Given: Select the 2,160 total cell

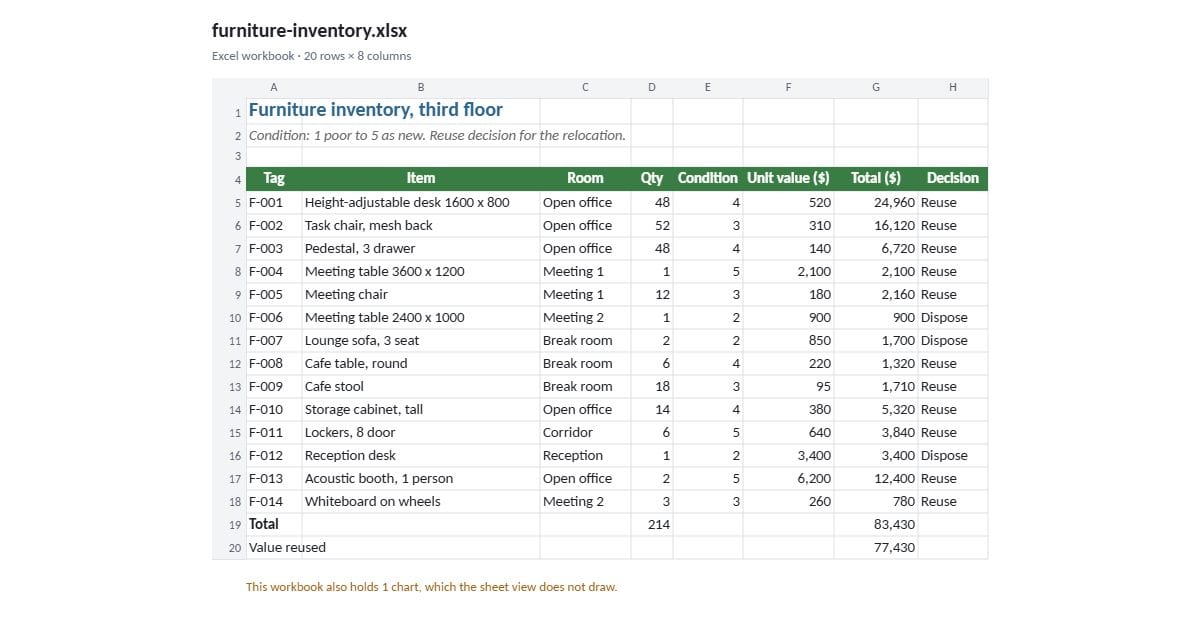Looking at the screenshot, I should (x=876, y=294).
